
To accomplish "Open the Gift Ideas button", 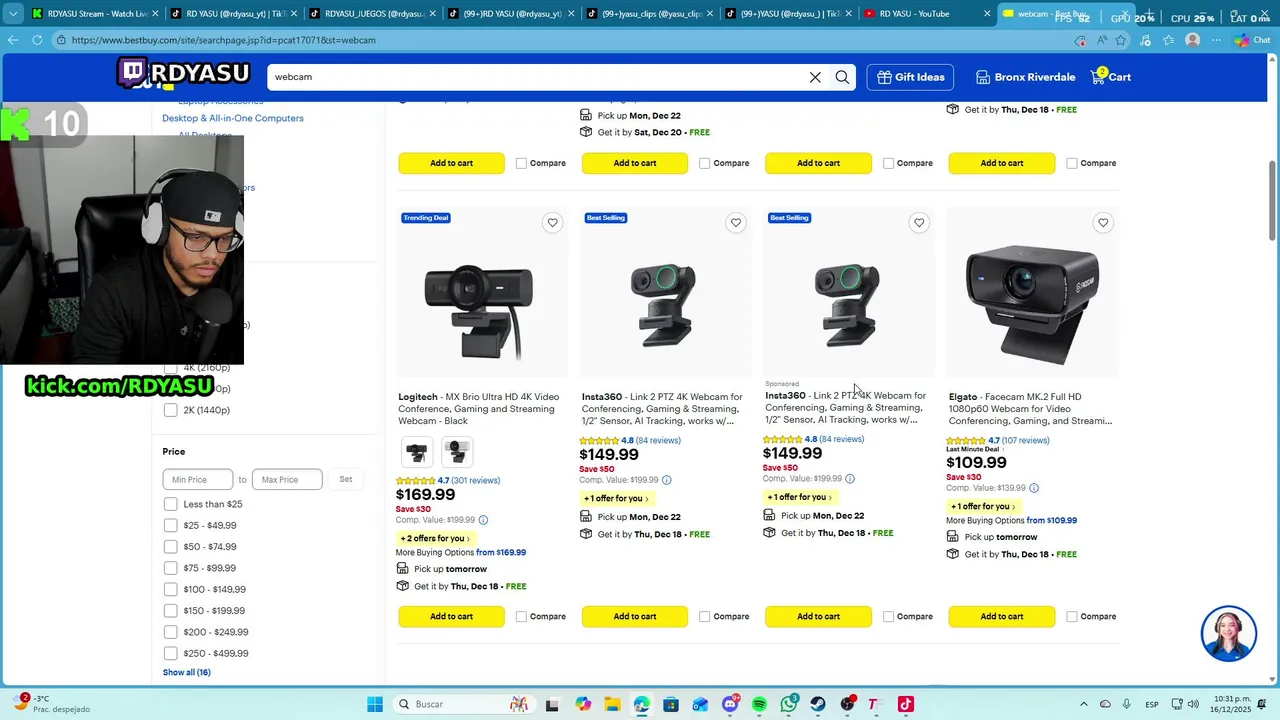I will click(x=911, y=77).
